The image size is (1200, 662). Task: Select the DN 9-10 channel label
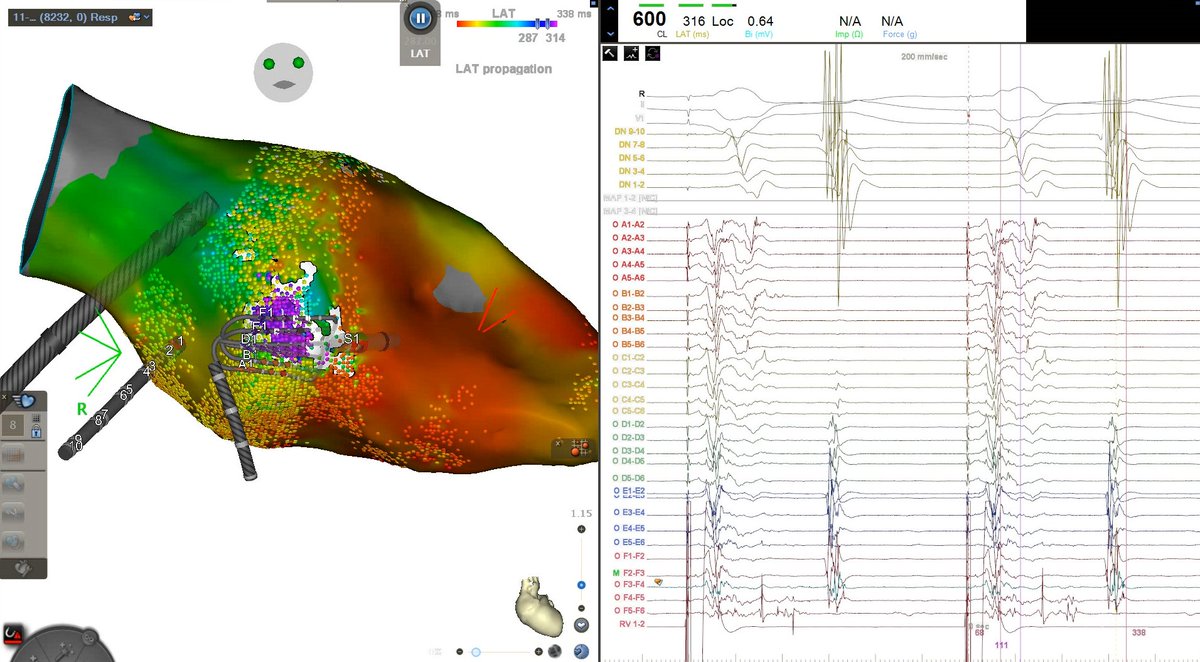(630, 132)
